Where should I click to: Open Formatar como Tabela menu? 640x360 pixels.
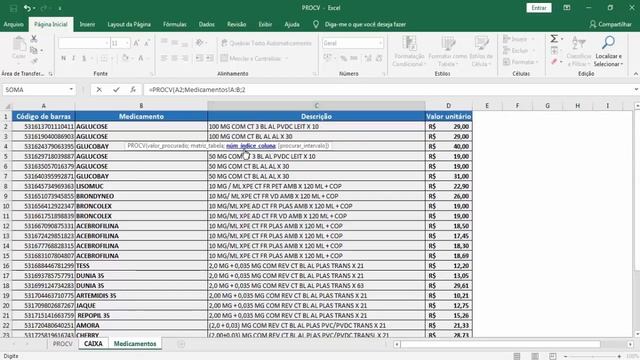click(x=448, y=51)
